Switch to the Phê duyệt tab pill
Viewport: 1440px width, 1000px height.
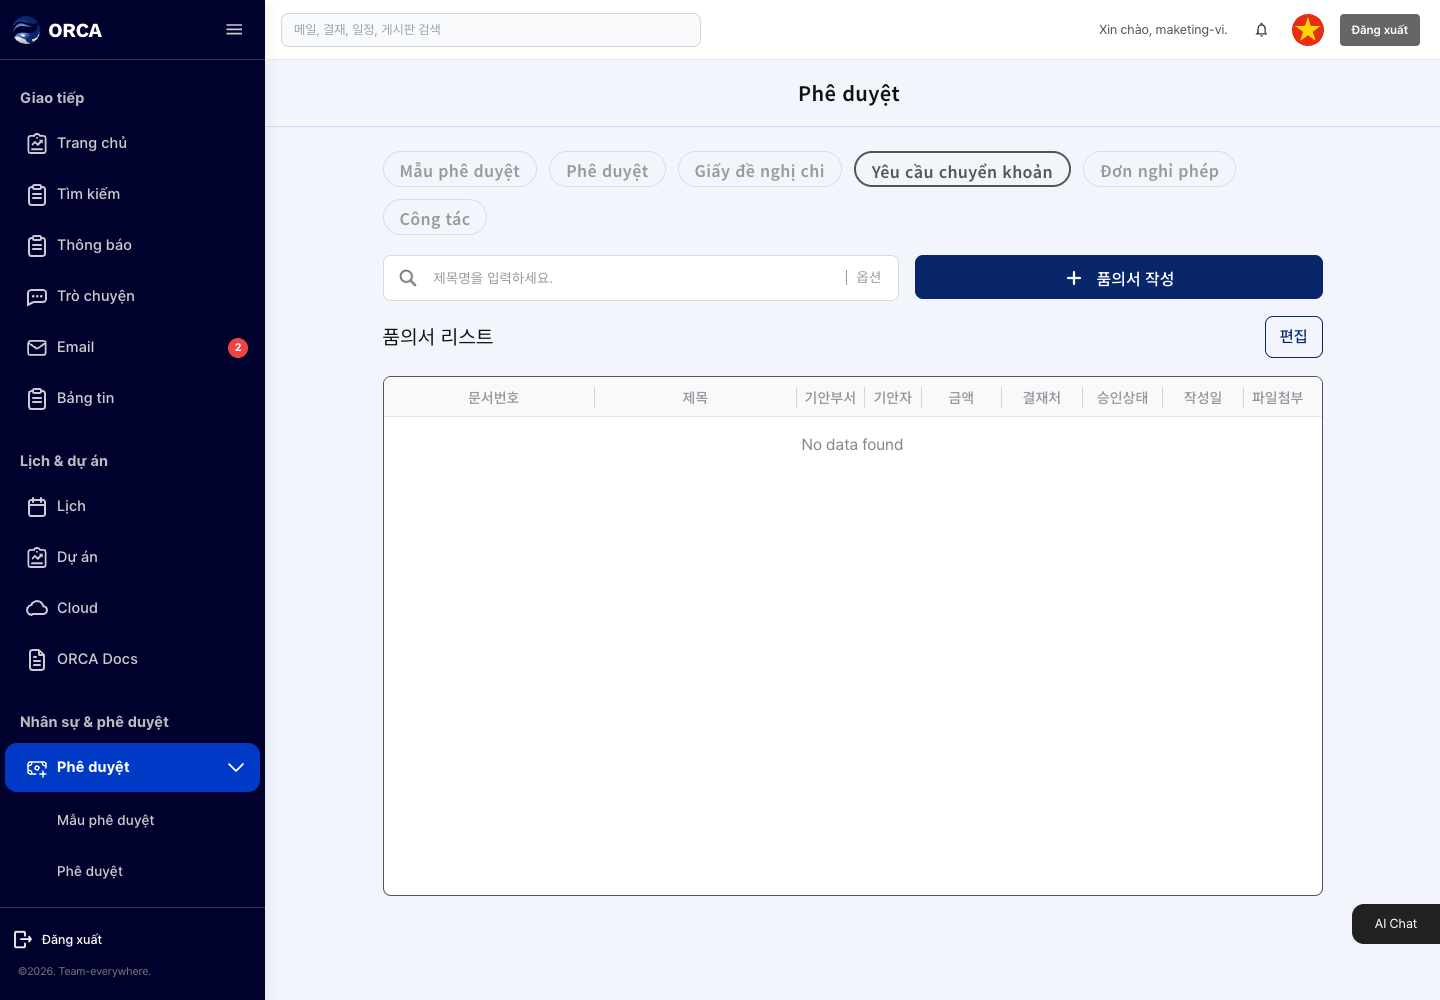(607, 170)
